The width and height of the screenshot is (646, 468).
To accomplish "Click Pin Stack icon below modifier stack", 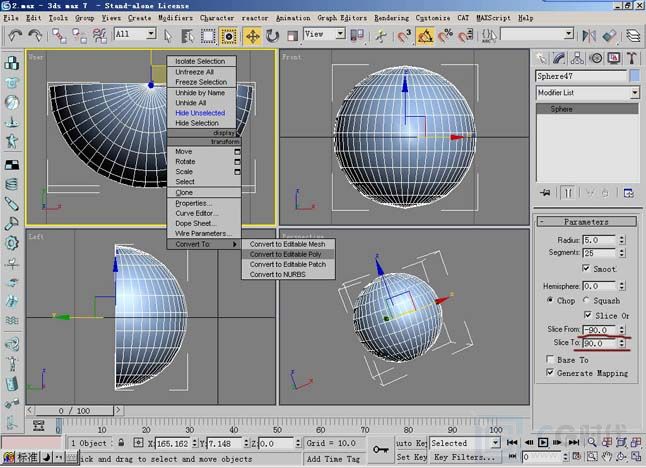I will [545, 193].
